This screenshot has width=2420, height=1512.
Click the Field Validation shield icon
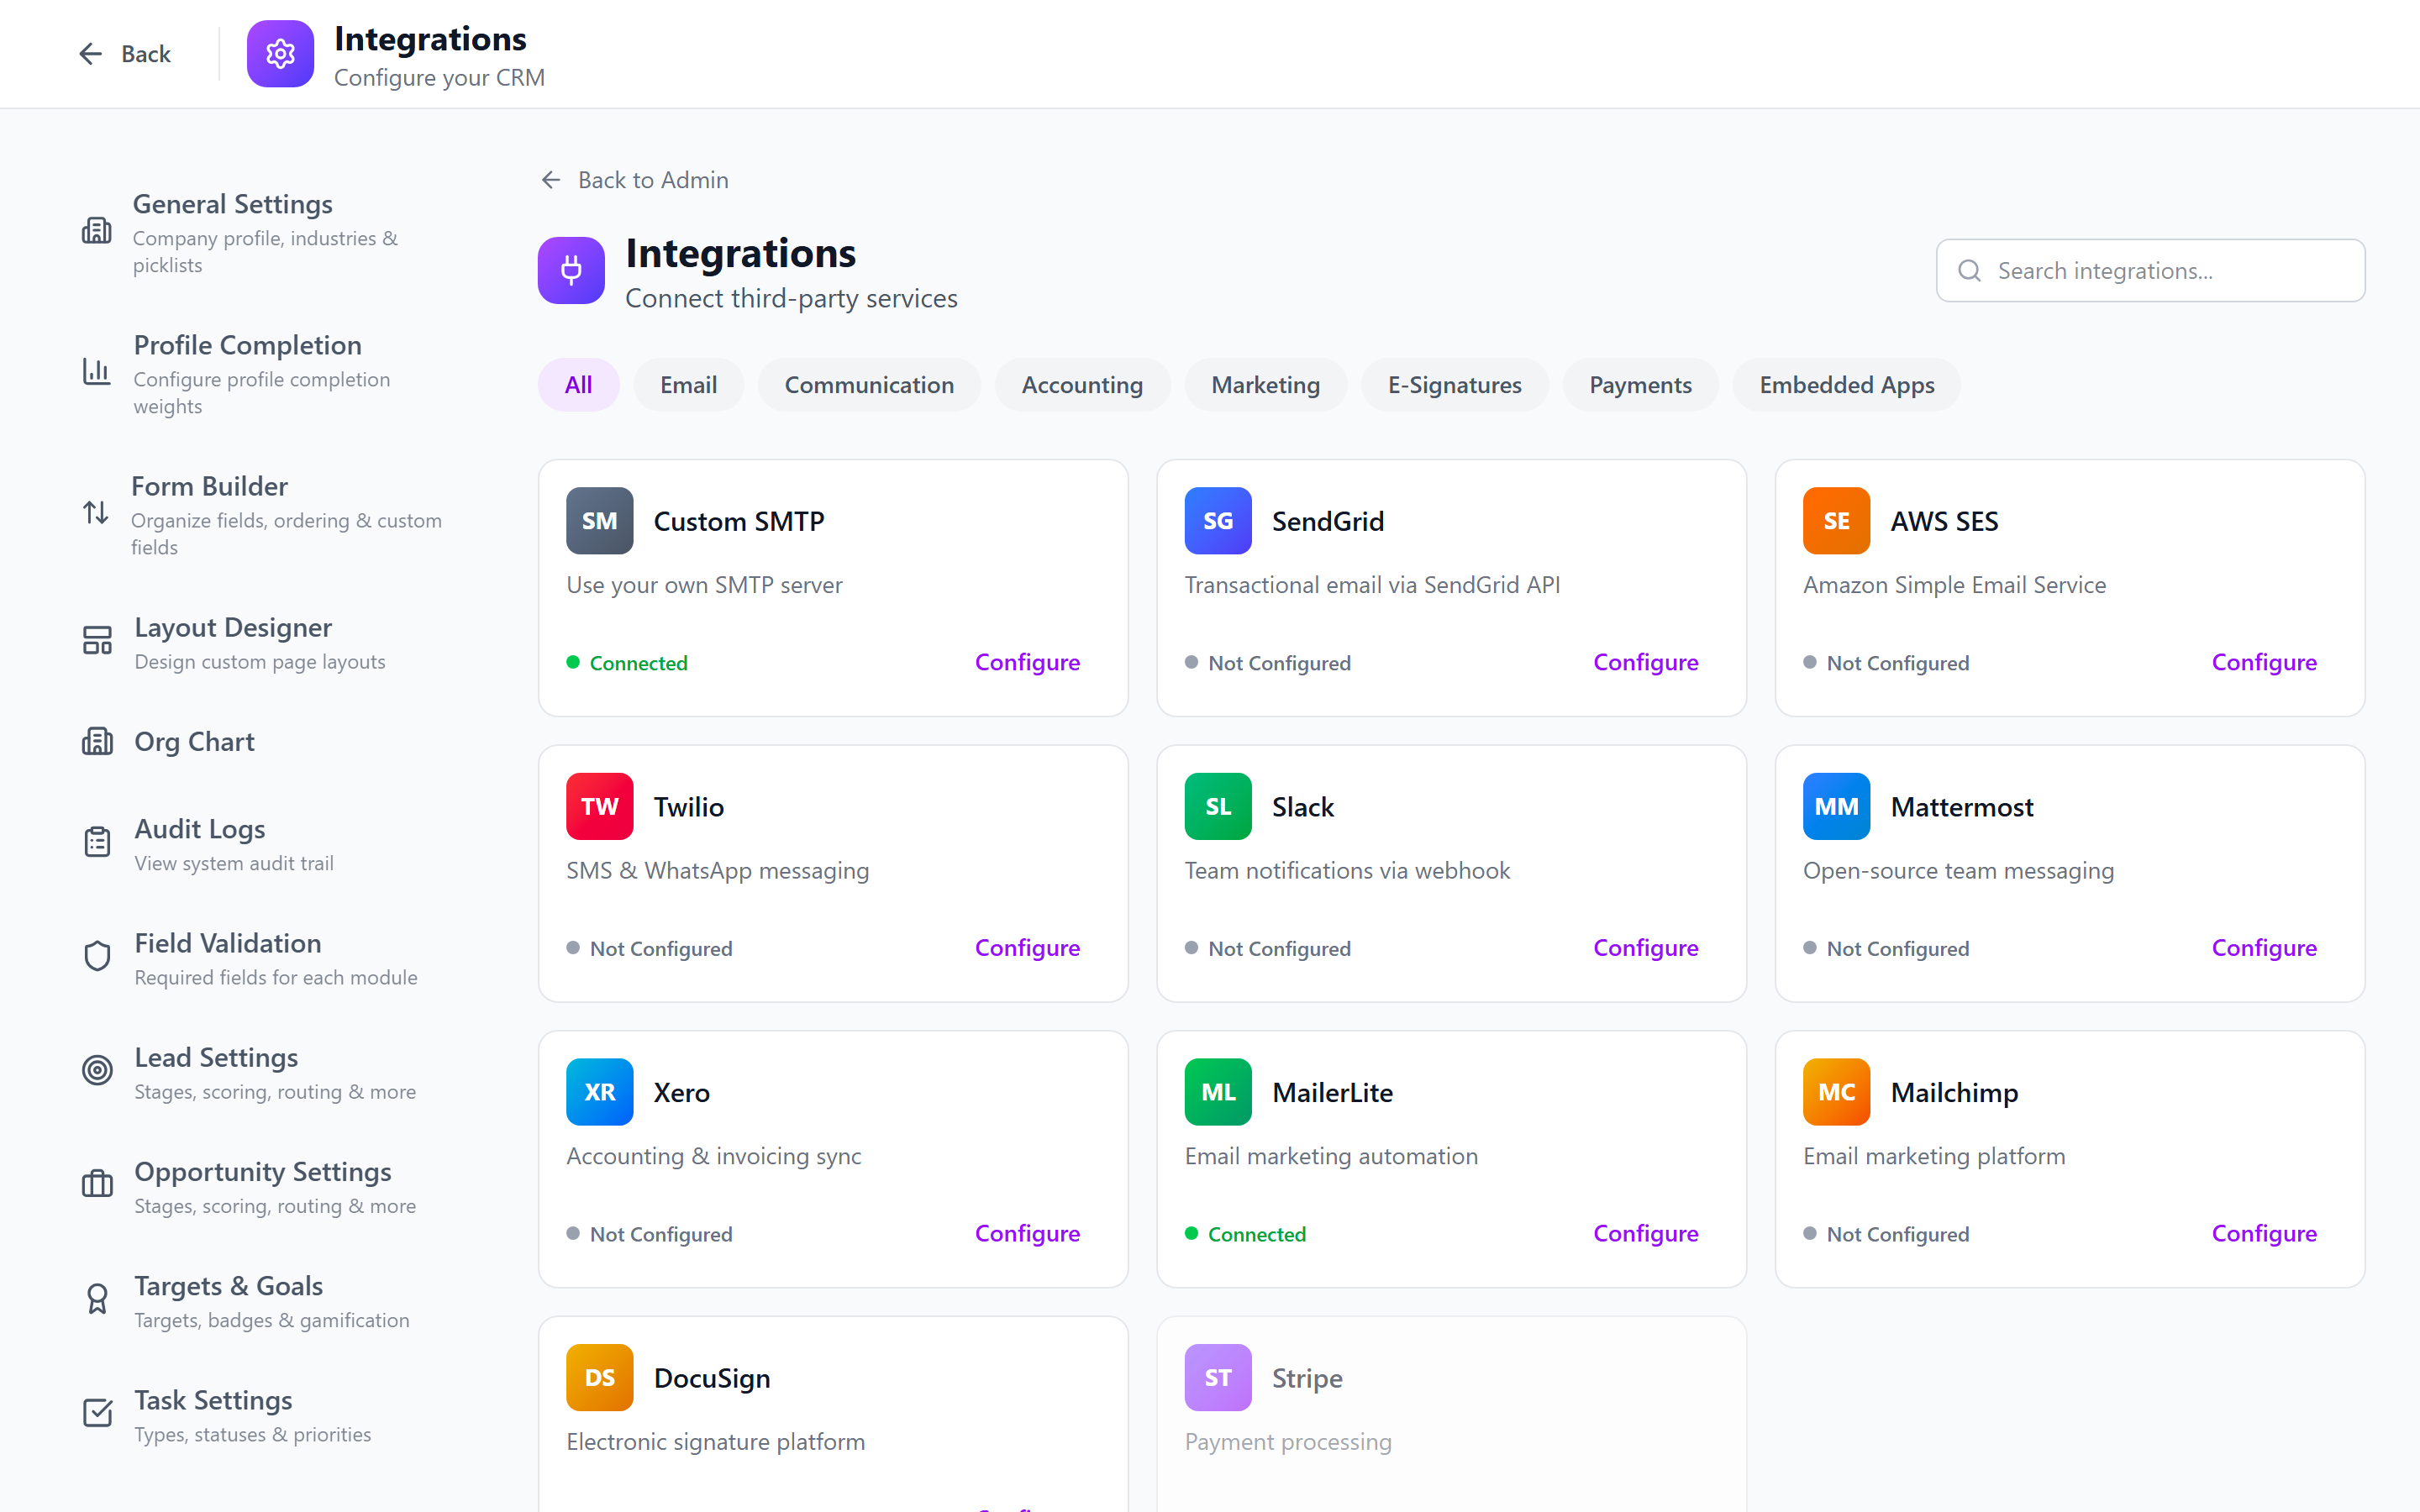coord(97,956)
